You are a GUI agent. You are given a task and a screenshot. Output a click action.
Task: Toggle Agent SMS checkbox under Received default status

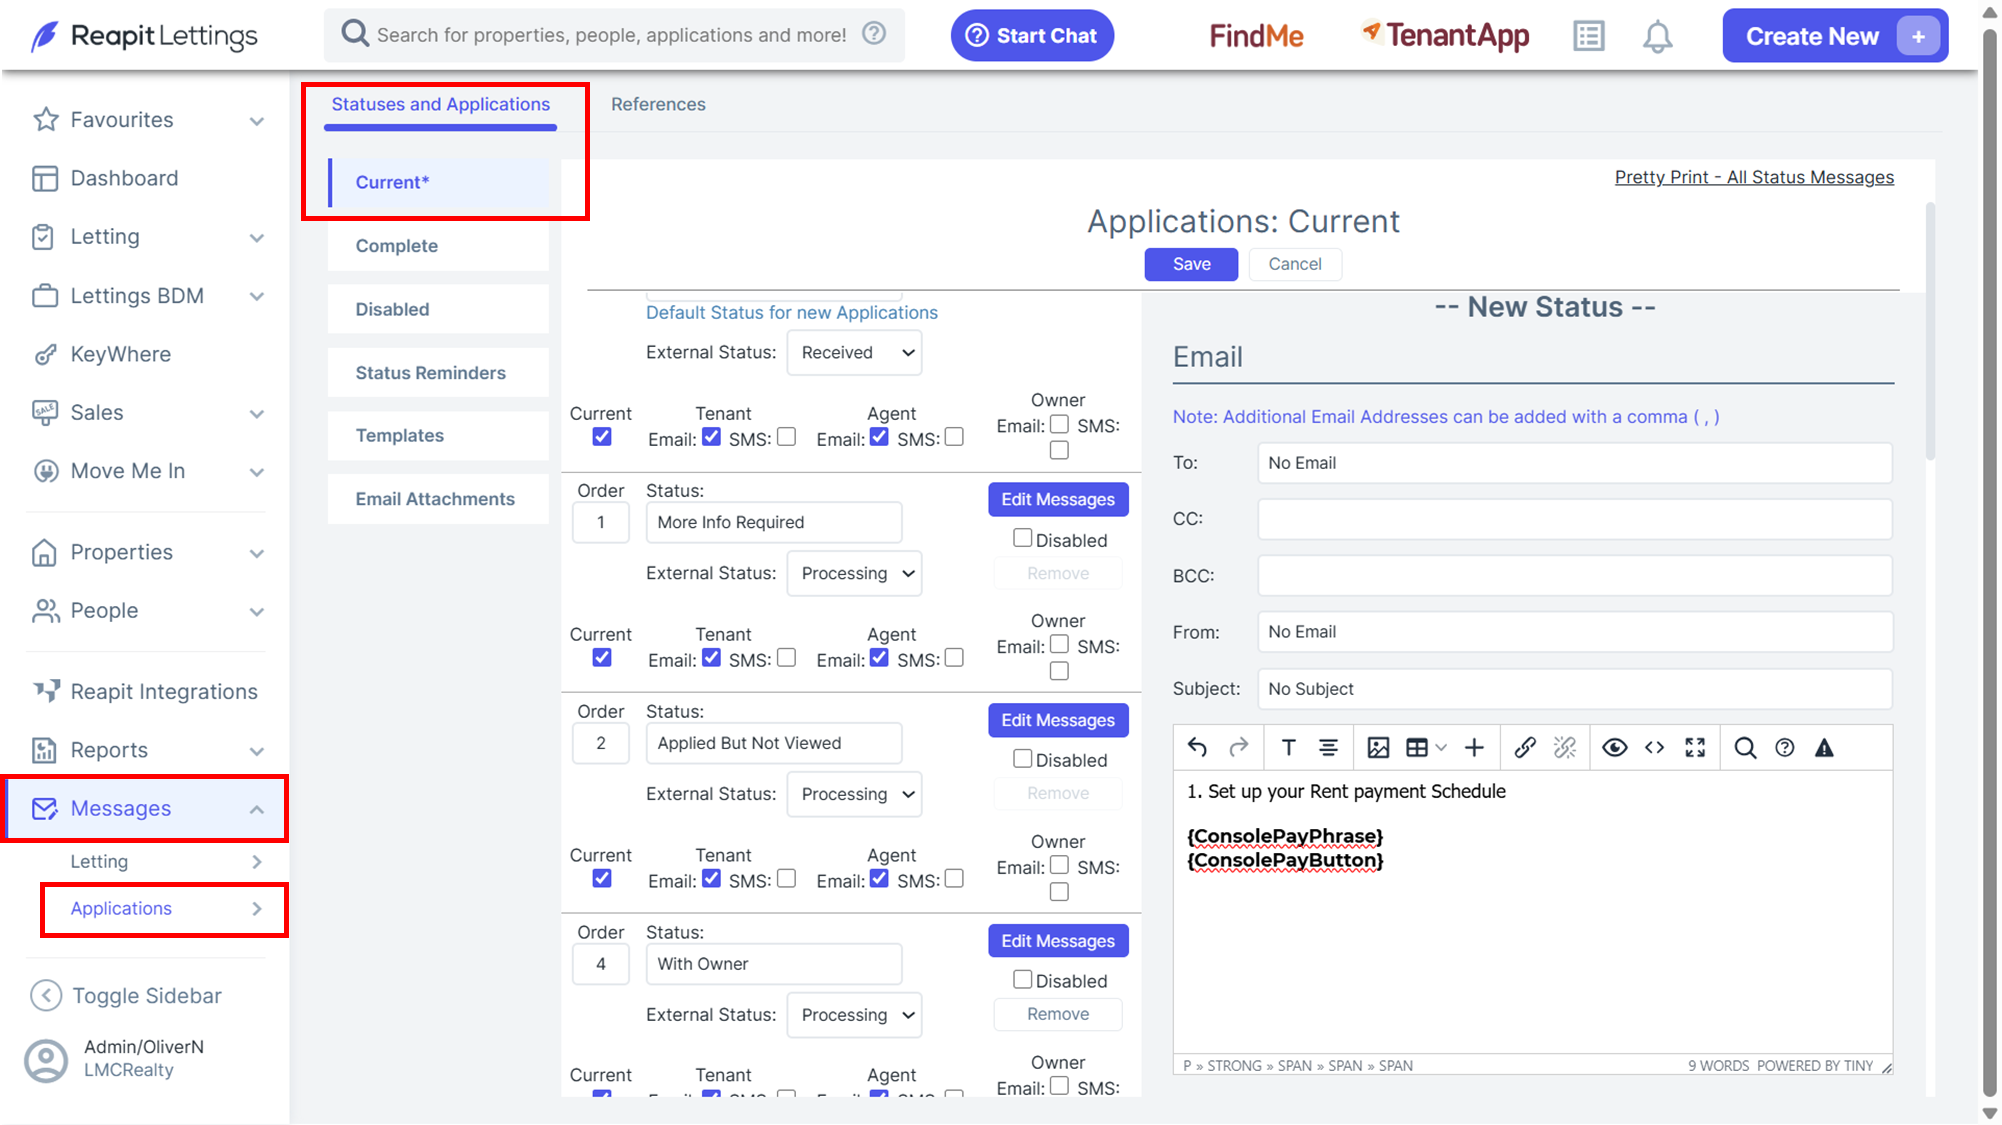point(955,437)
